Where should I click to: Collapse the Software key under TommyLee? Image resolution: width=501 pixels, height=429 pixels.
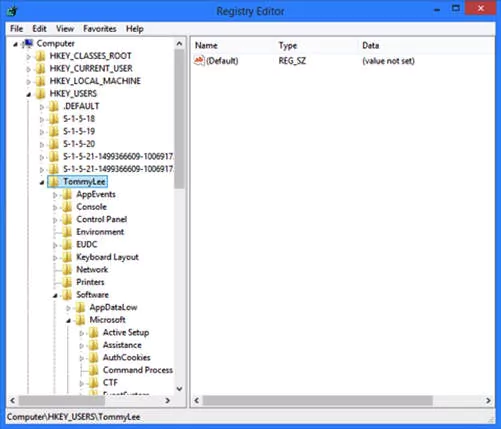[x=55, y=295]
